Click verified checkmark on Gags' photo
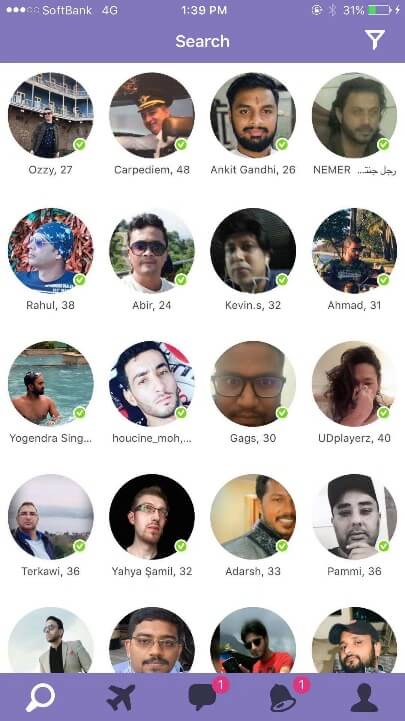This screenshot has height=721, width=405. [x=282, y=412]
